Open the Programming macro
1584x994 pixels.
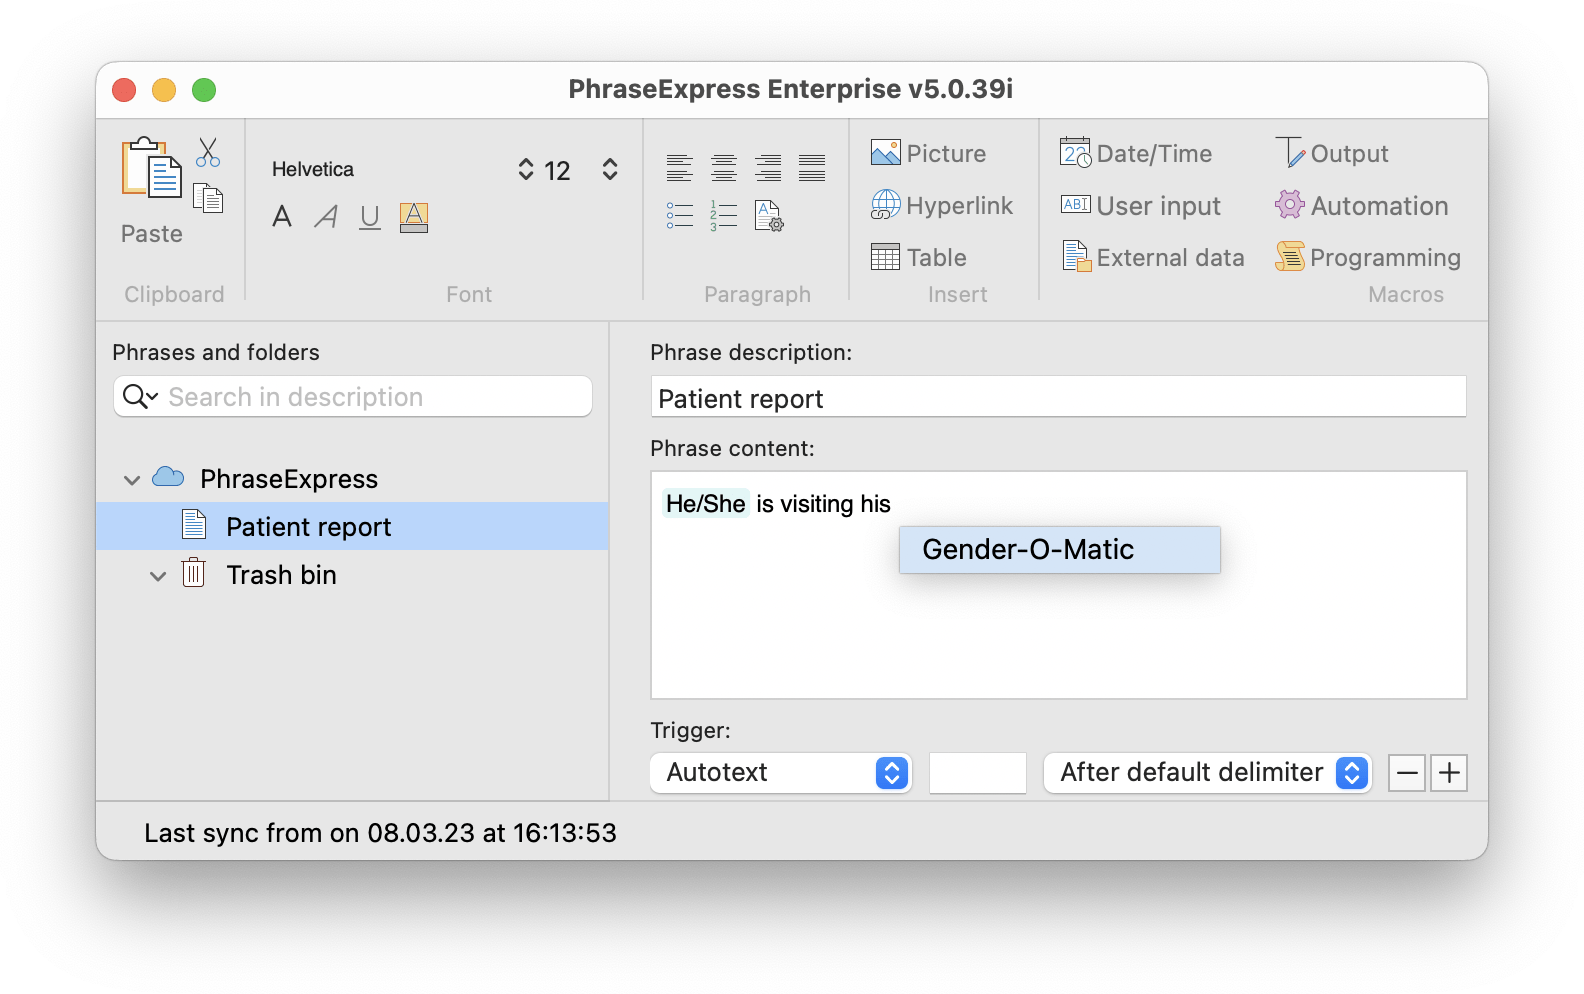point(1367,257)
